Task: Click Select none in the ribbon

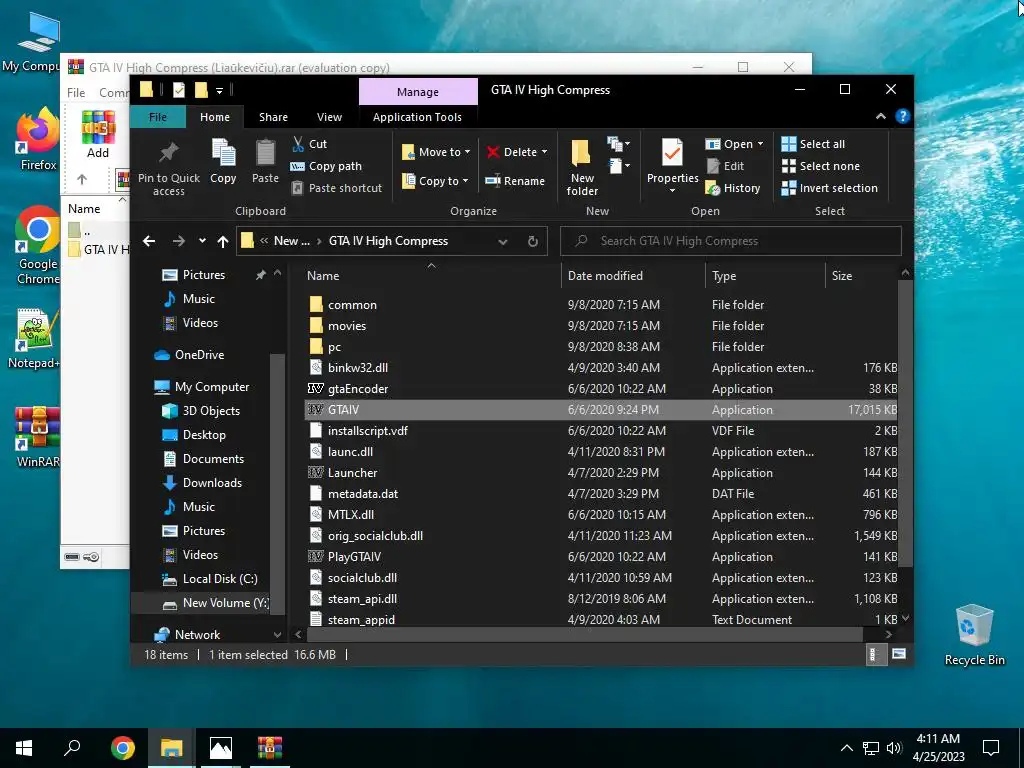Action: (821, 166)
